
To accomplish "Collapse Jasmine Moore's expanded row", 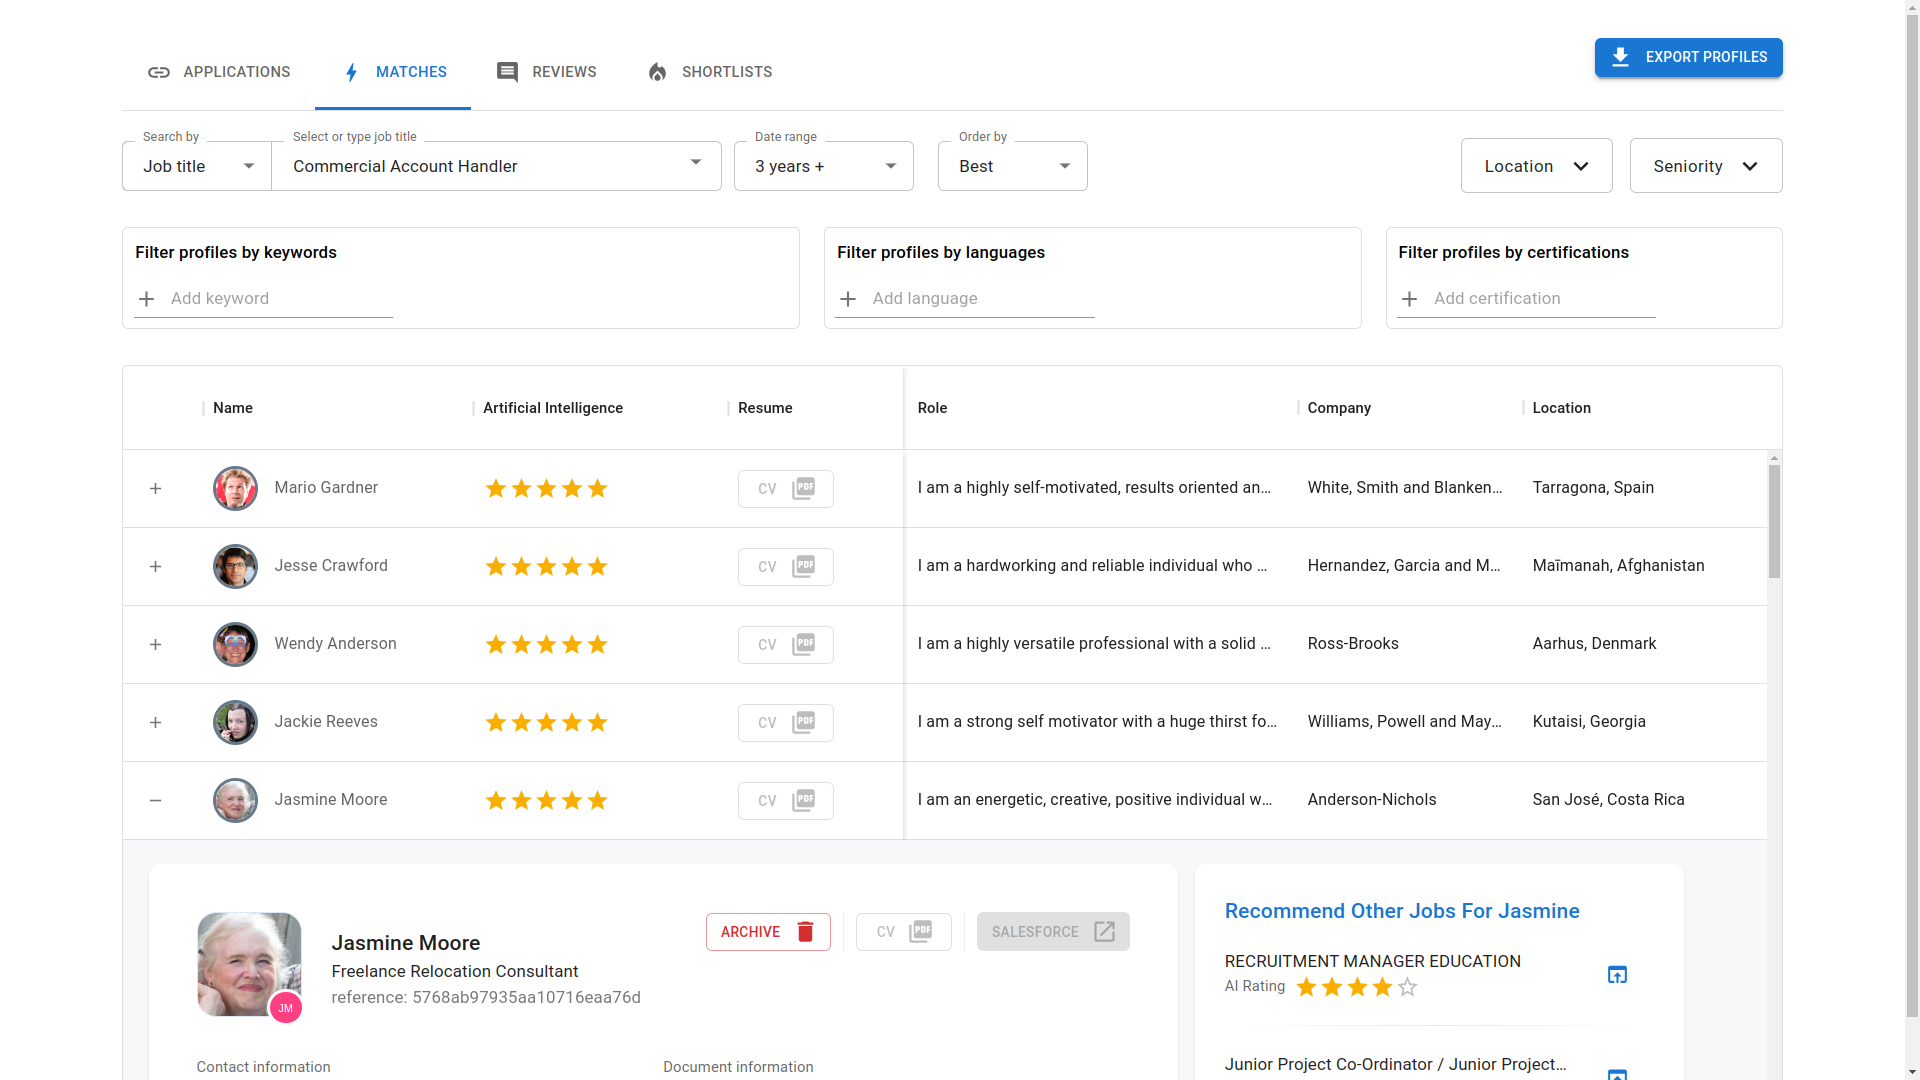I will [x=155, y=801].
